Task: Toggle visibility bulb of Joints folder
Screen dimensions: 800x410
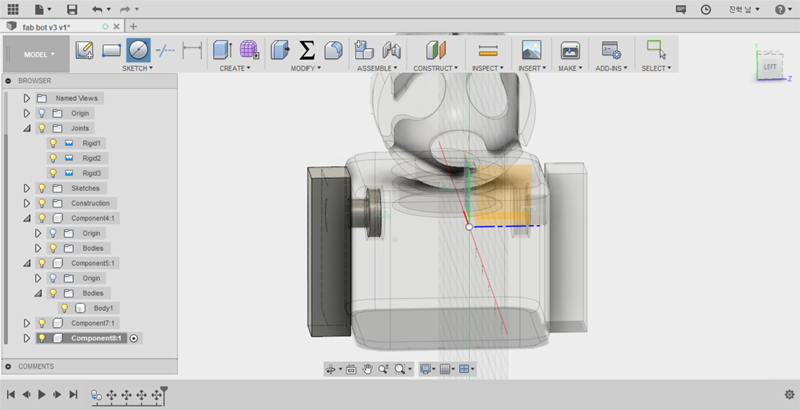Action: pyautogui.click(x=42, y=128)
